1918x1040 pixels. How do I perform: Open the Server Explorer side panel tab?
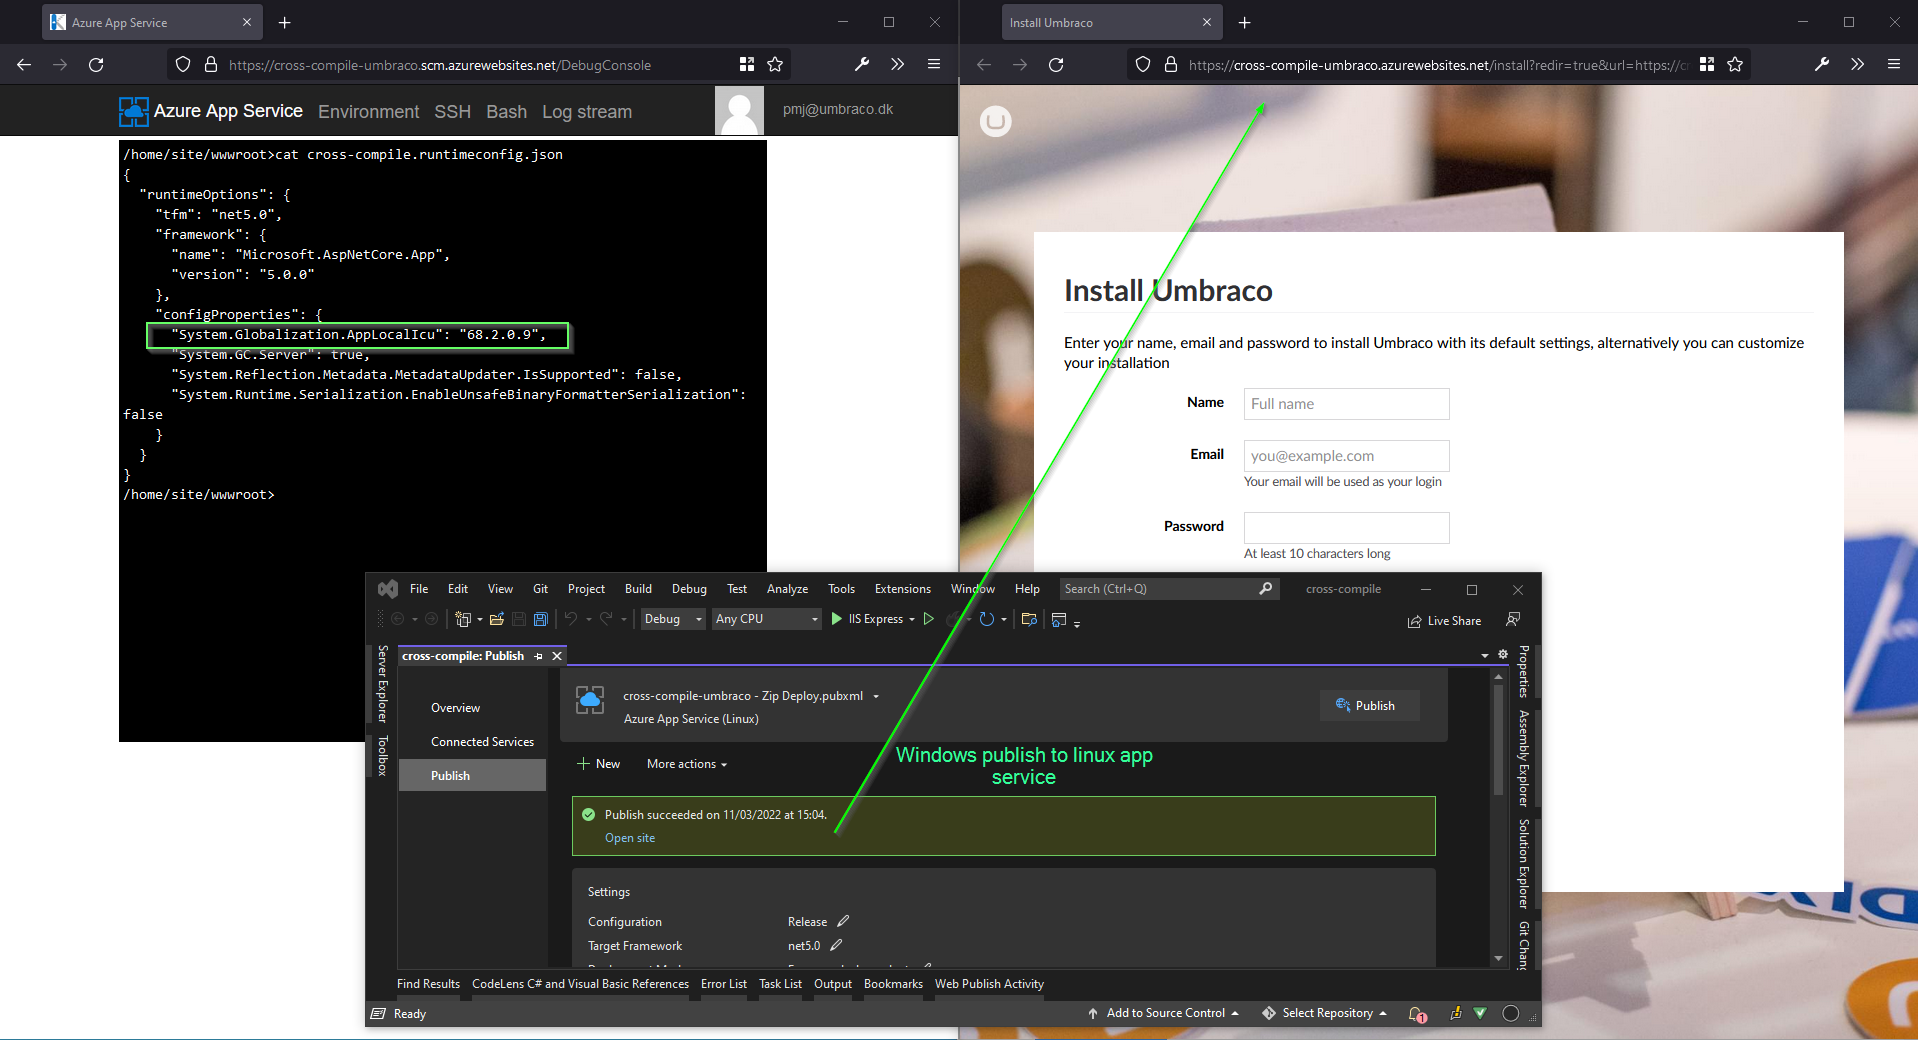382,684
